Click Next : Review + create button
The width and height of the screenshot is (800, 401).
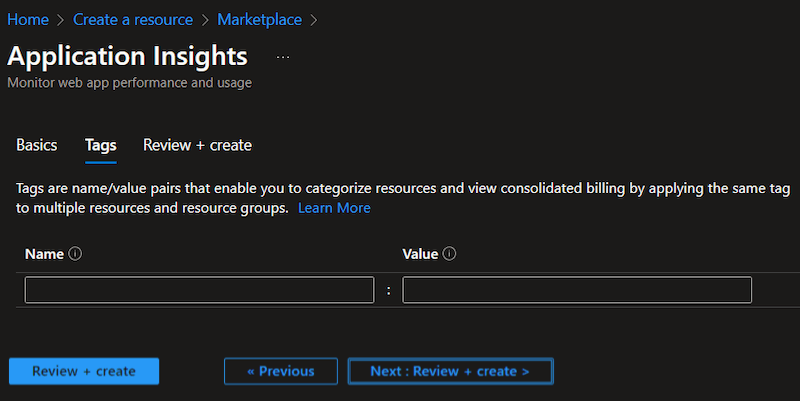pos(451,371)
